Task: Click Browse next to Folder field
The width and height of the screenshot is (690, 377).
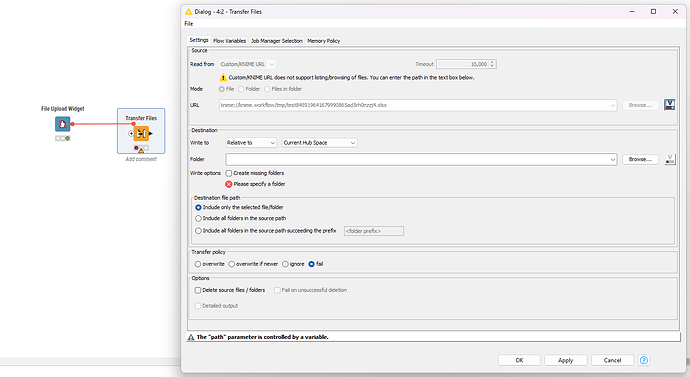Action: (640, 159)
